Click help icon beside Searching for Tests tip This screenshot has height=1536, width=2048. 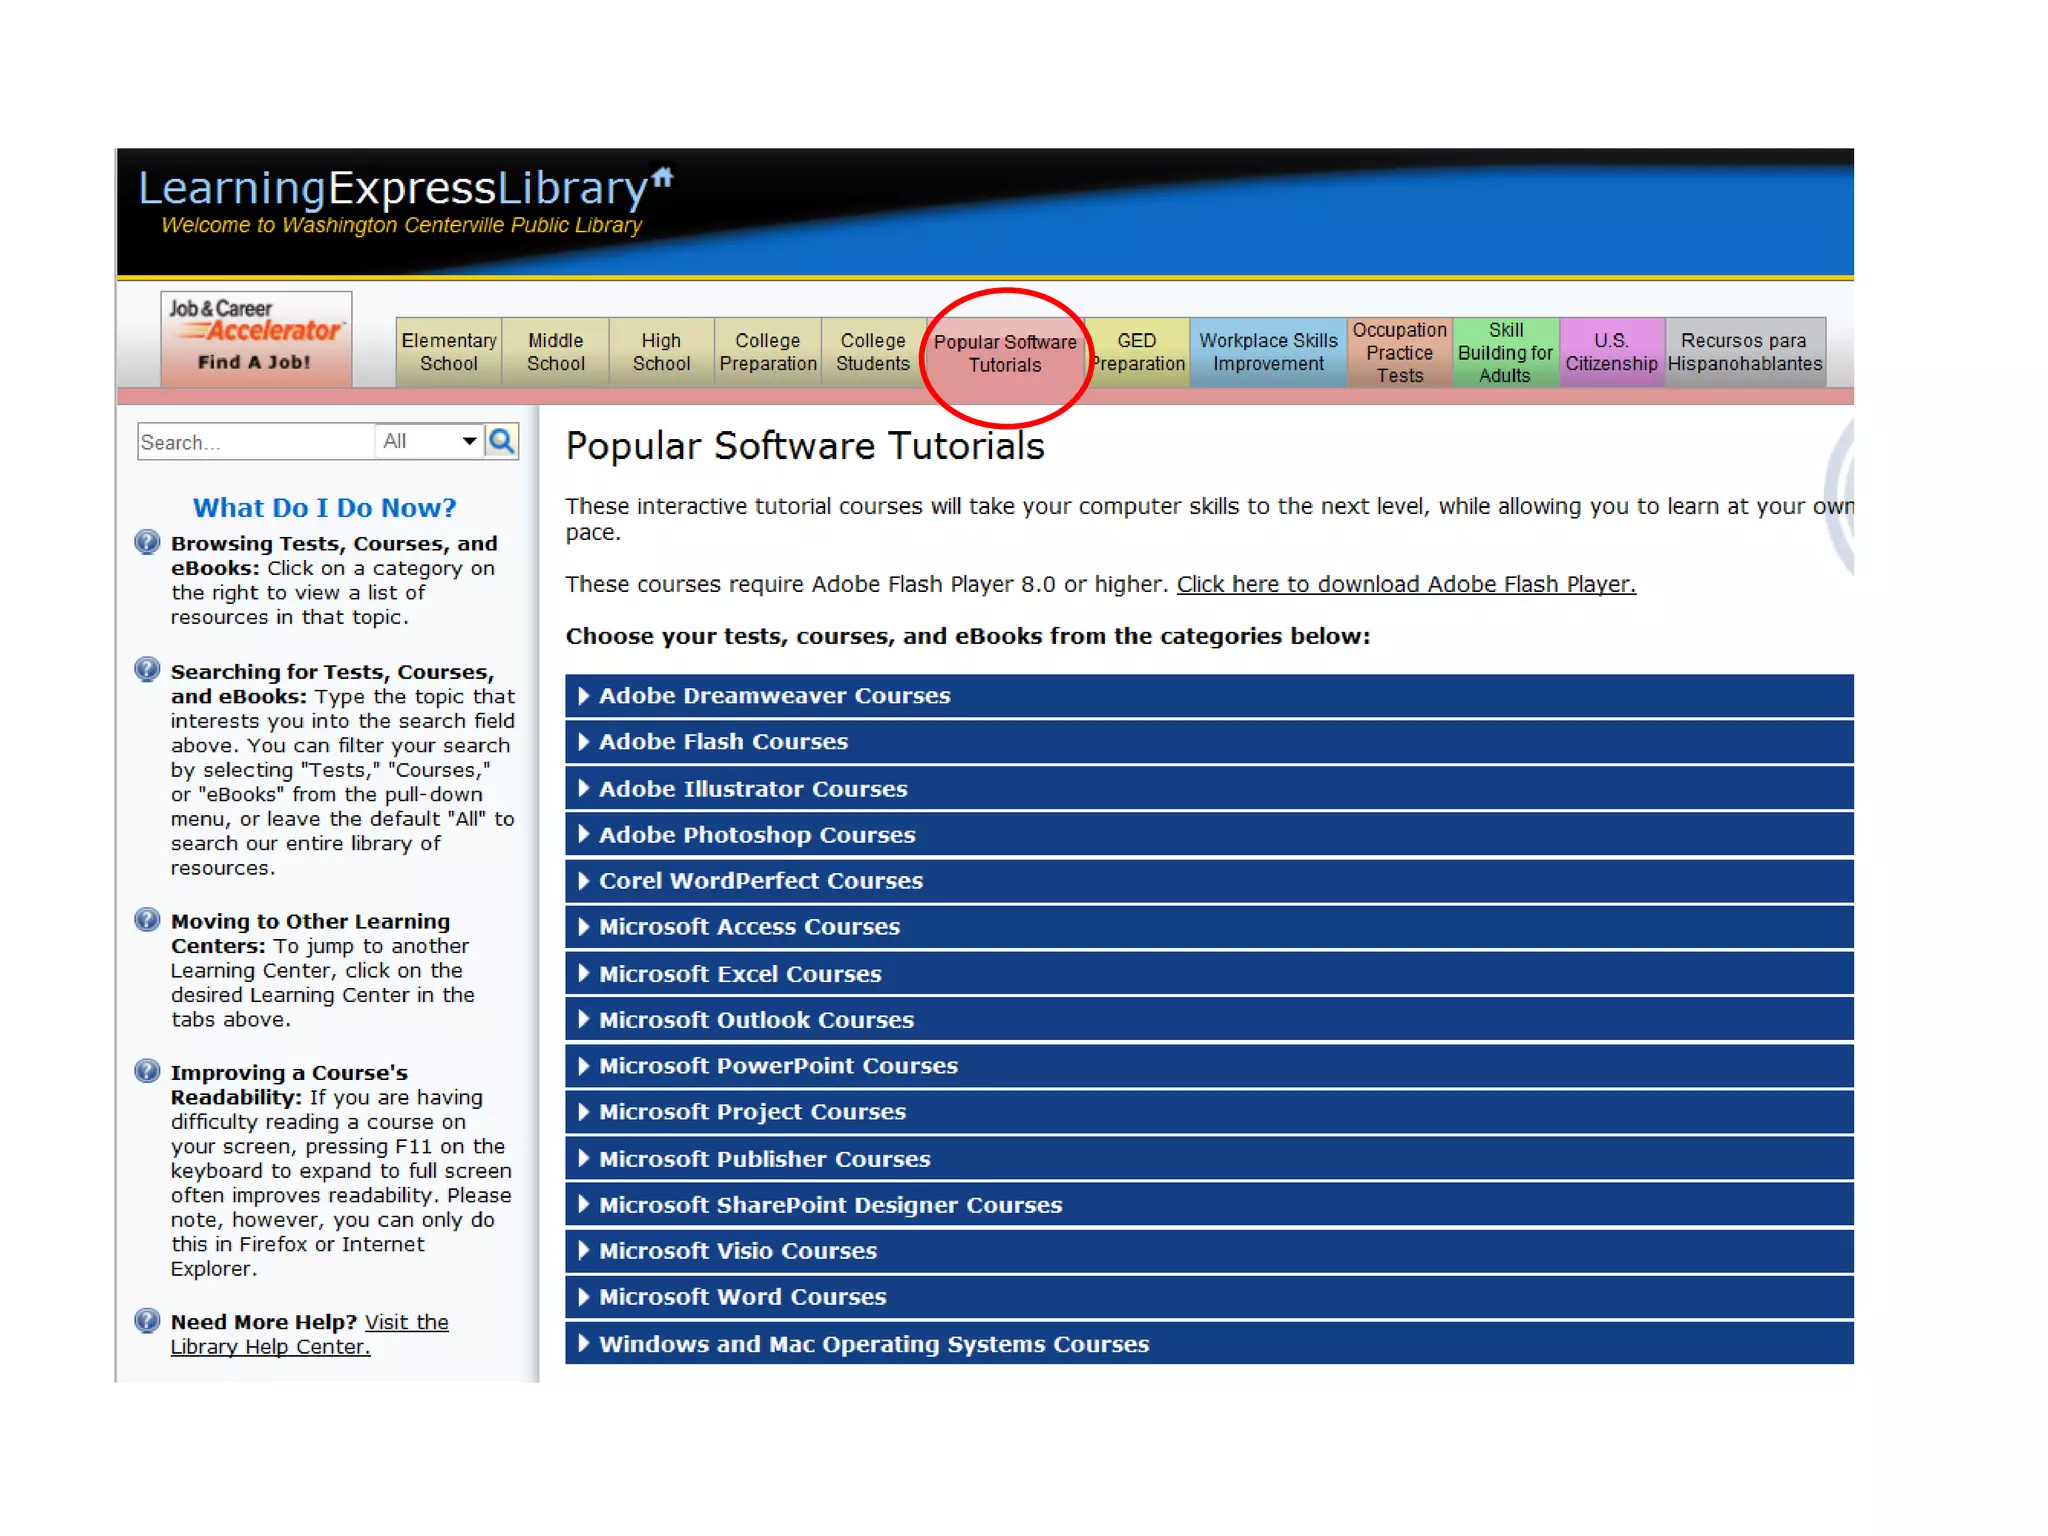tap(147, 670)
